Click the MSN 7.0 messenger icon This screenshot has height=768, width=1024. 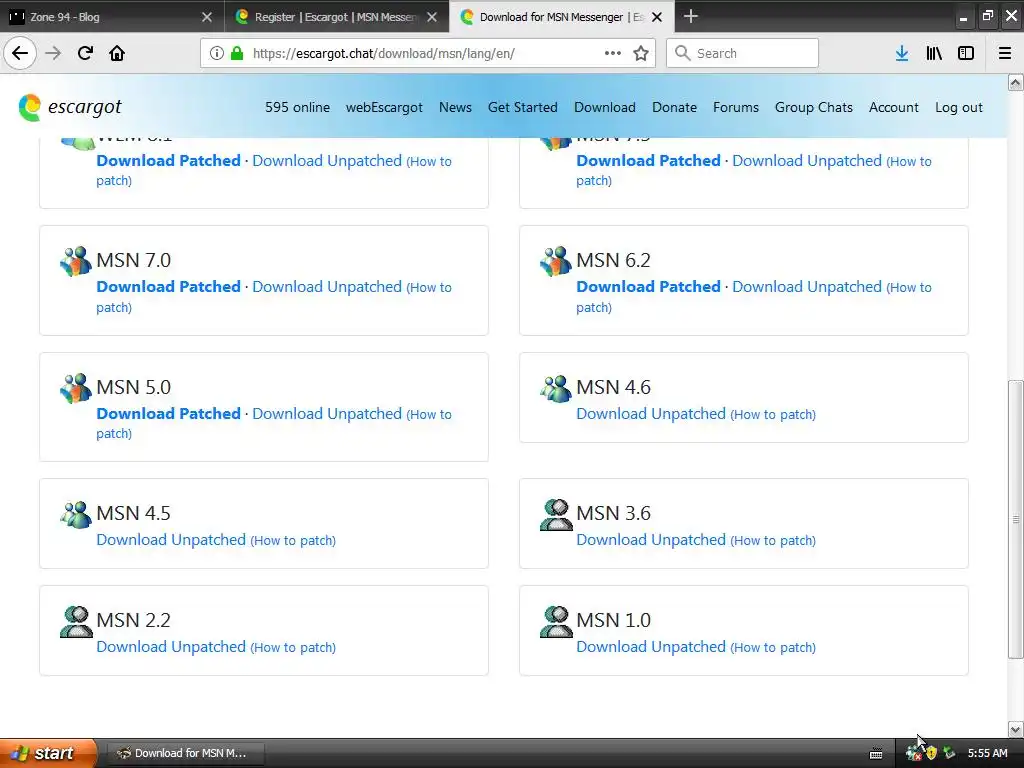(x=76, y=261)
